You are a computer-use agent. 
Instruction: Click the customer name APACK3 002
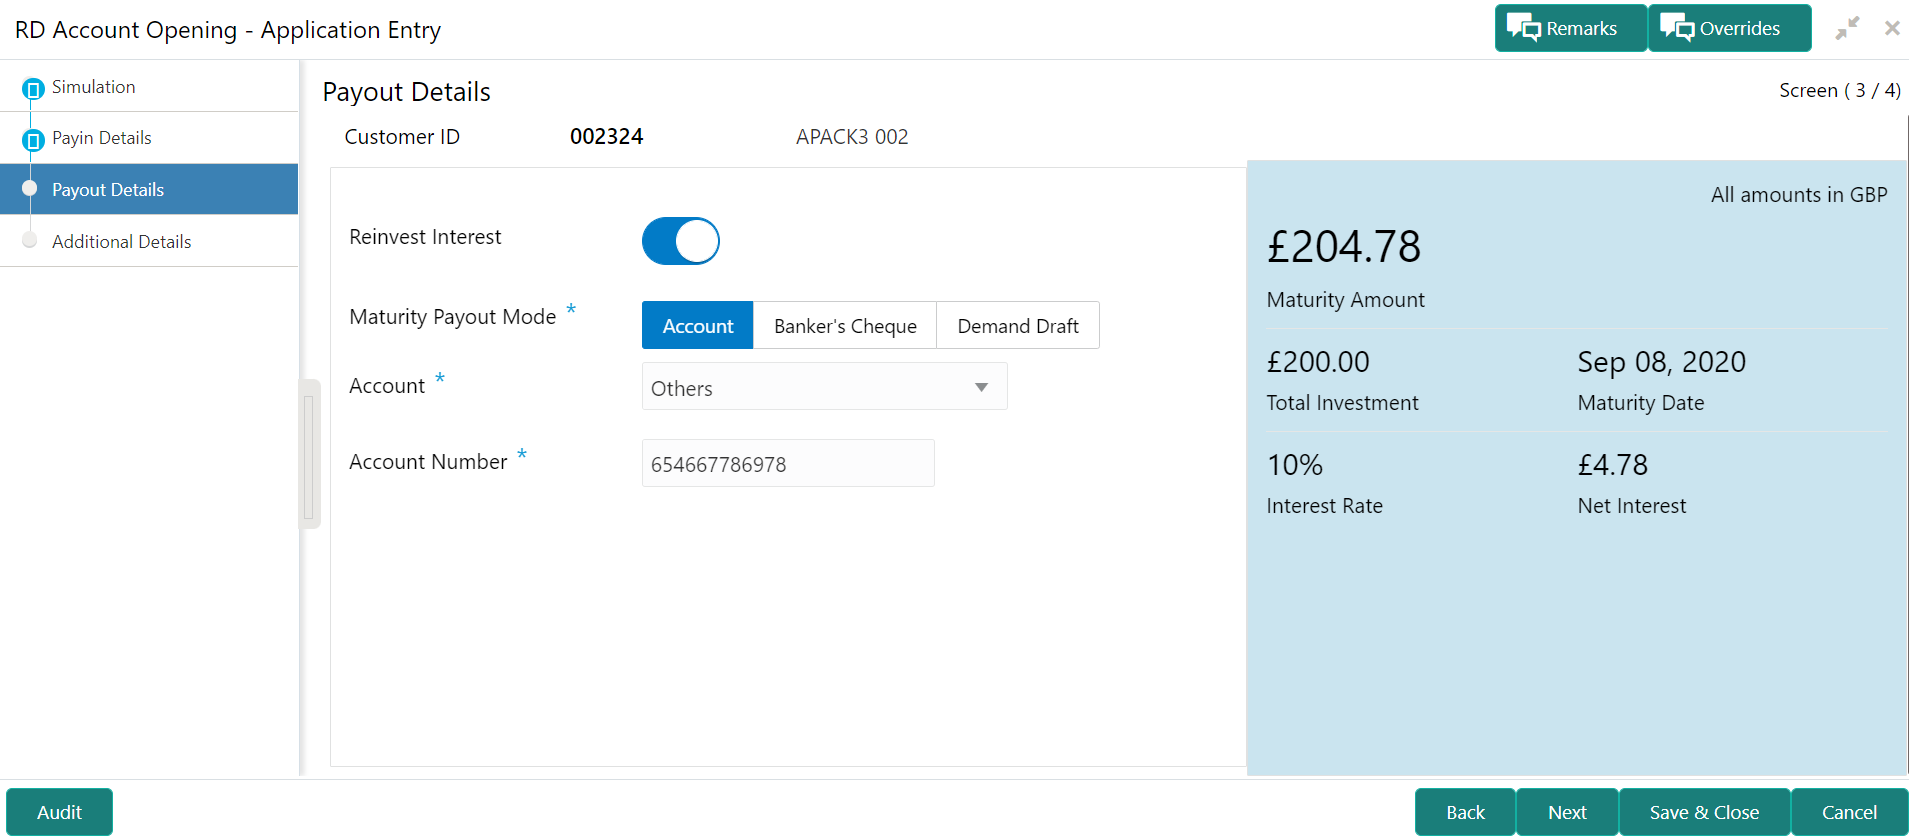click(x=852, y=137)
